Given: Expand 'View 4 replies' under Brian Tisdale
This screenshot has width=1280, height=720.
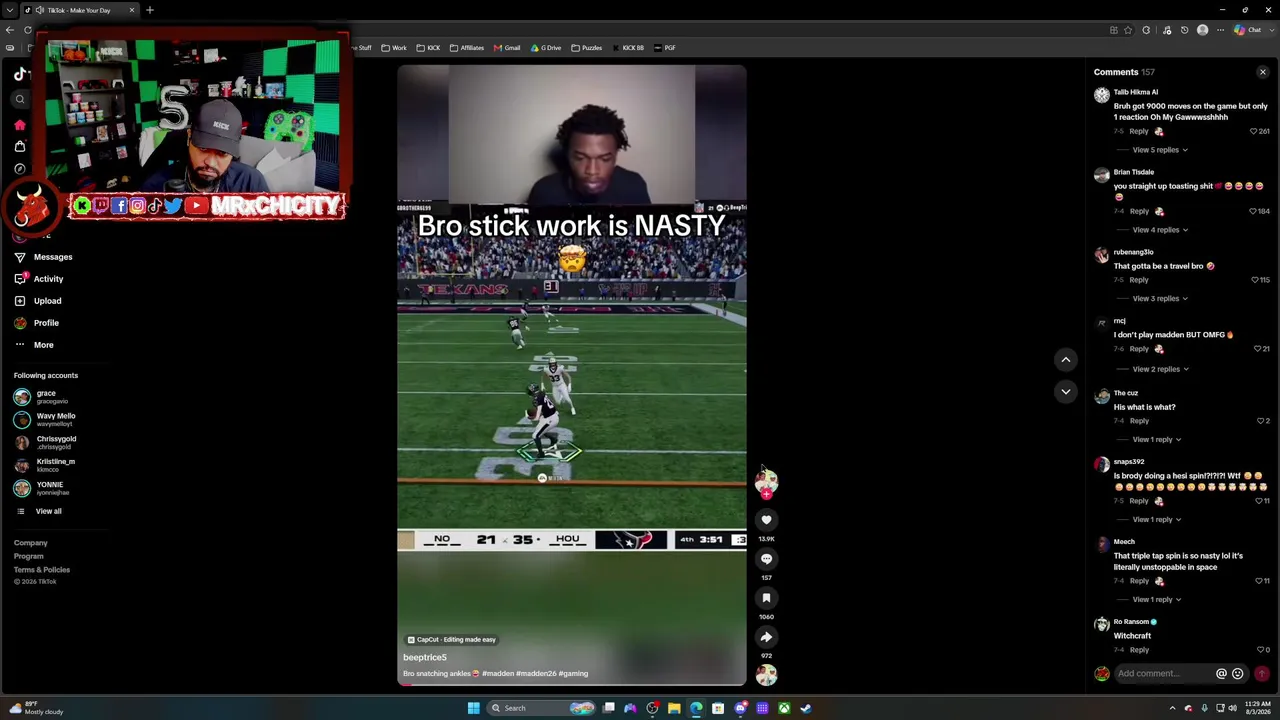Looking at the screenshot, I should 1160,230.
